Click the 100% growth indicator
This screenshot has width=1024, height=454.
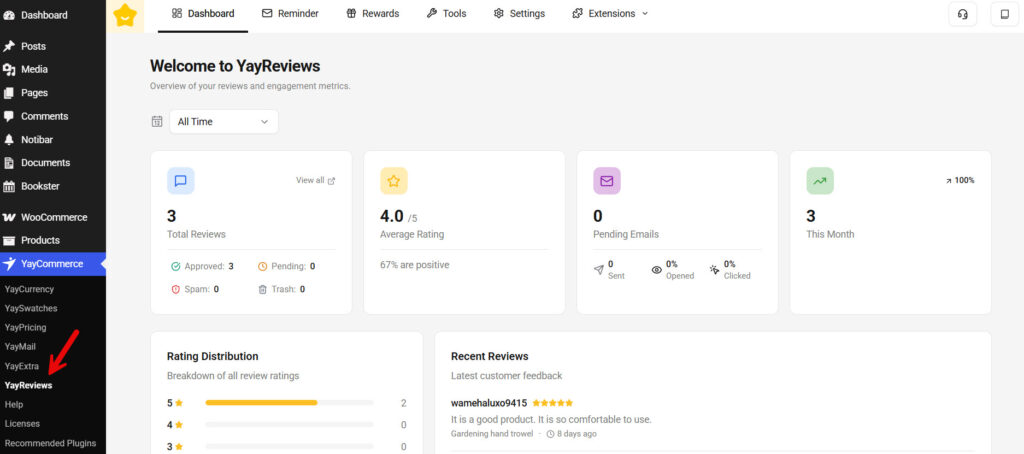coord(960,180)
